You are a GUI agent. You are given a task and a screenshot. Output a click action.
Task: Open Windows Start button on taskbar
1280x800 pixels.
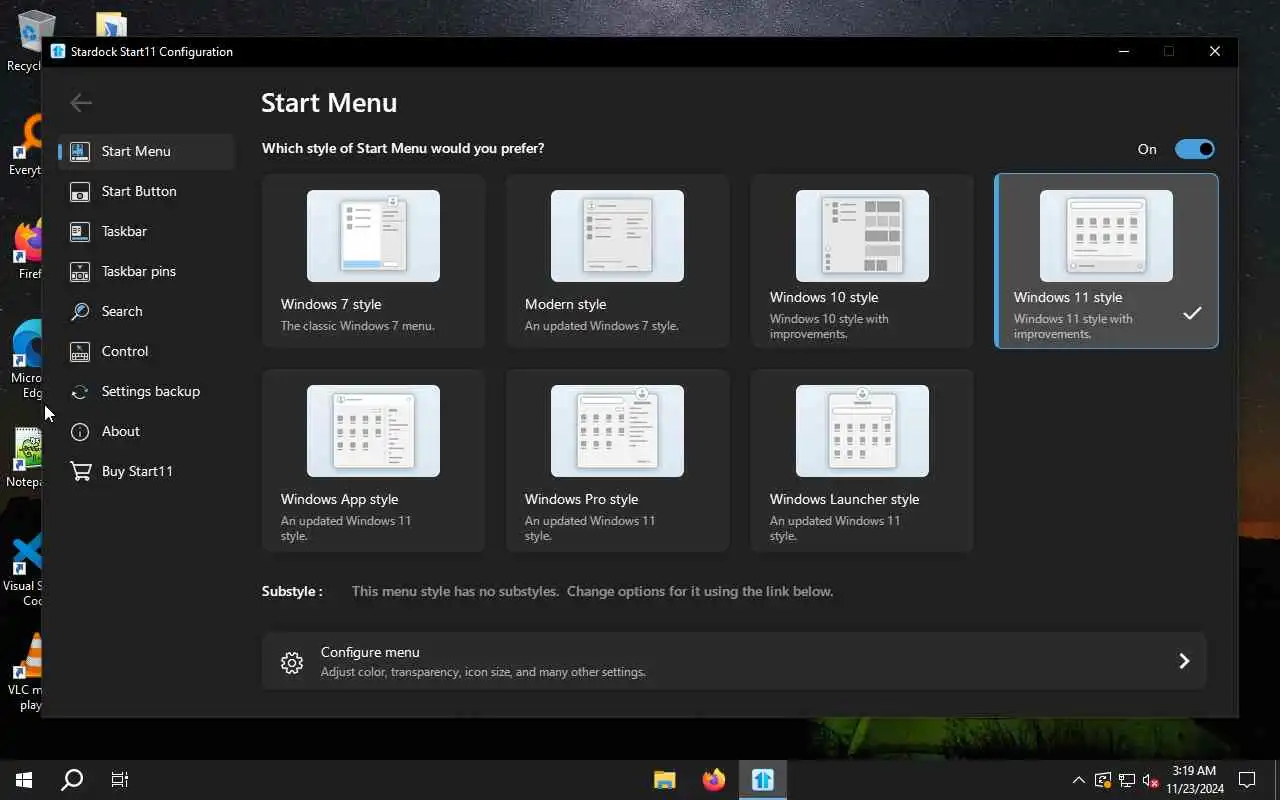(24, 780)
